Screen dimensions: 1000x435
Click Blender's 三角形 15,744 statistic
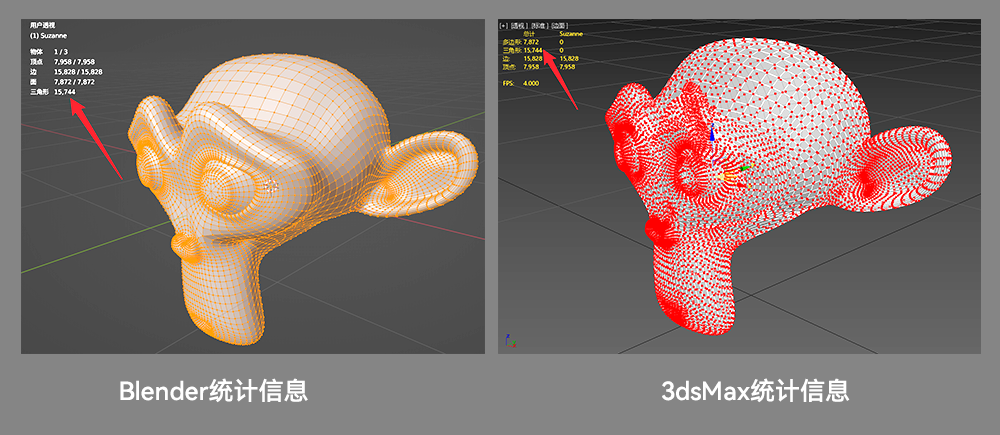tap(53, 92)
